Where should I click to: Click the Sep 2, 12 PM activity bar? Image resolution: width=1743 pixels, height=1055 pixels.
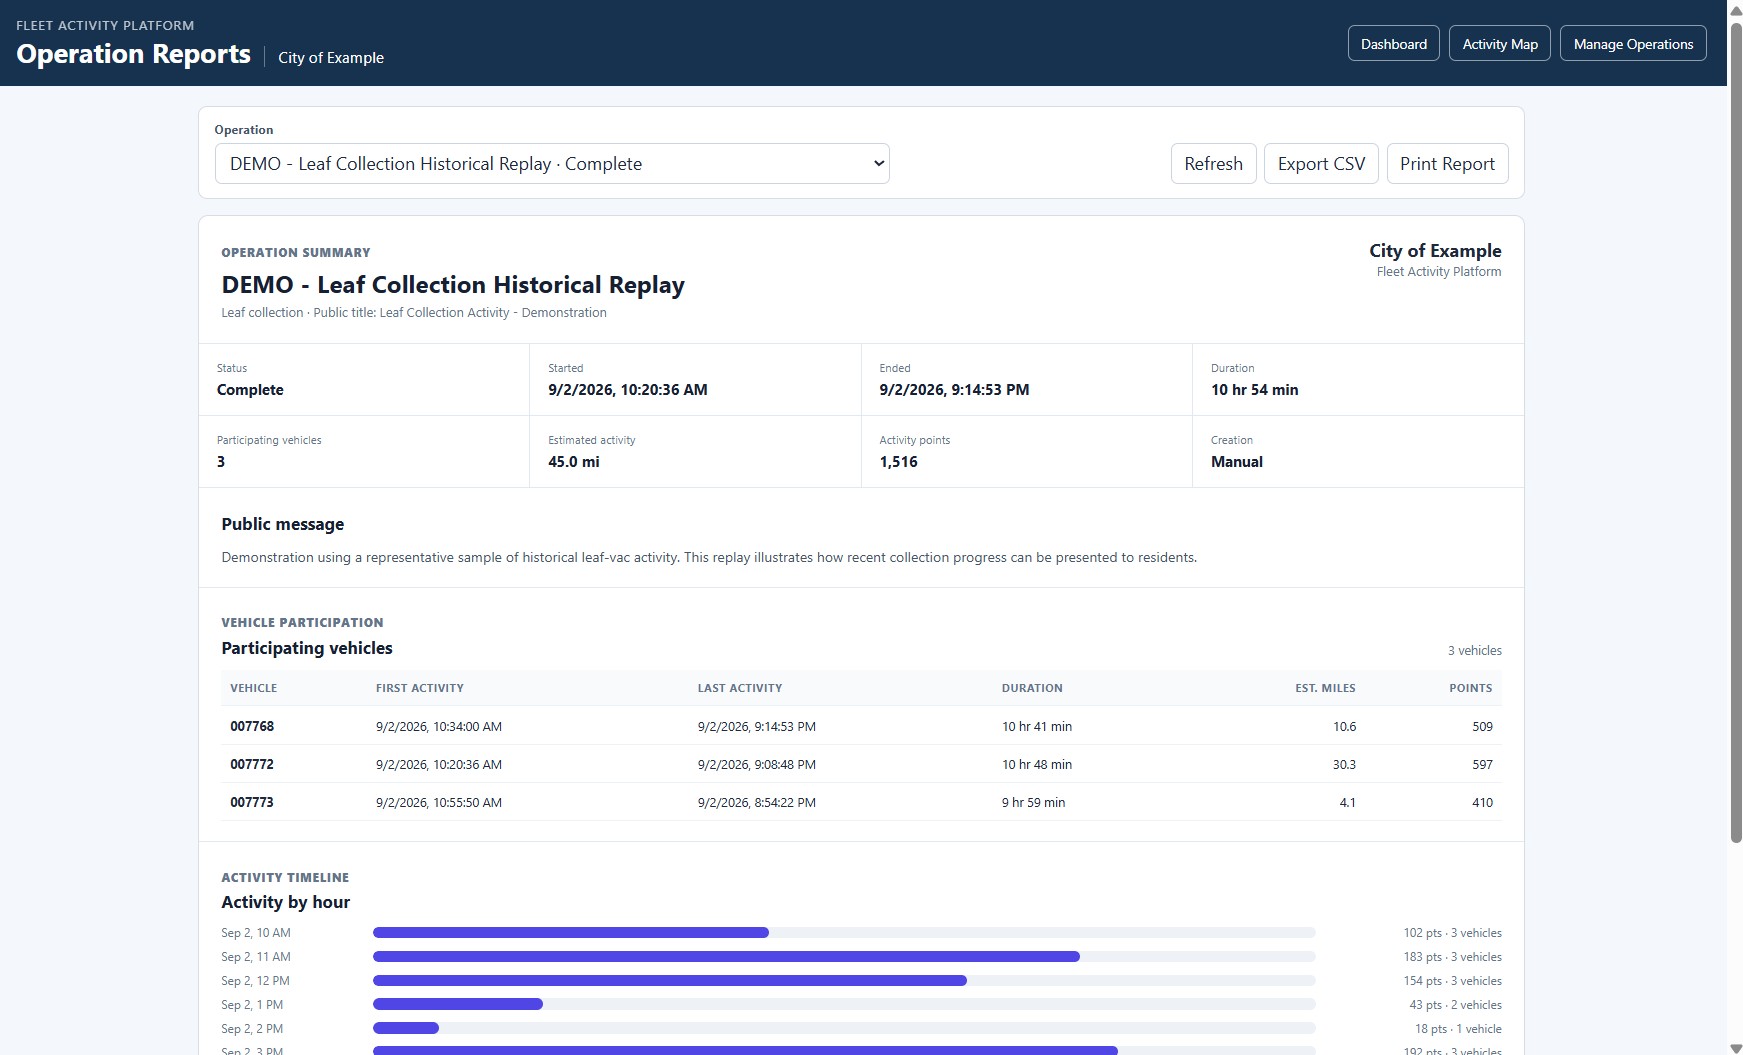tap(670, 981)
